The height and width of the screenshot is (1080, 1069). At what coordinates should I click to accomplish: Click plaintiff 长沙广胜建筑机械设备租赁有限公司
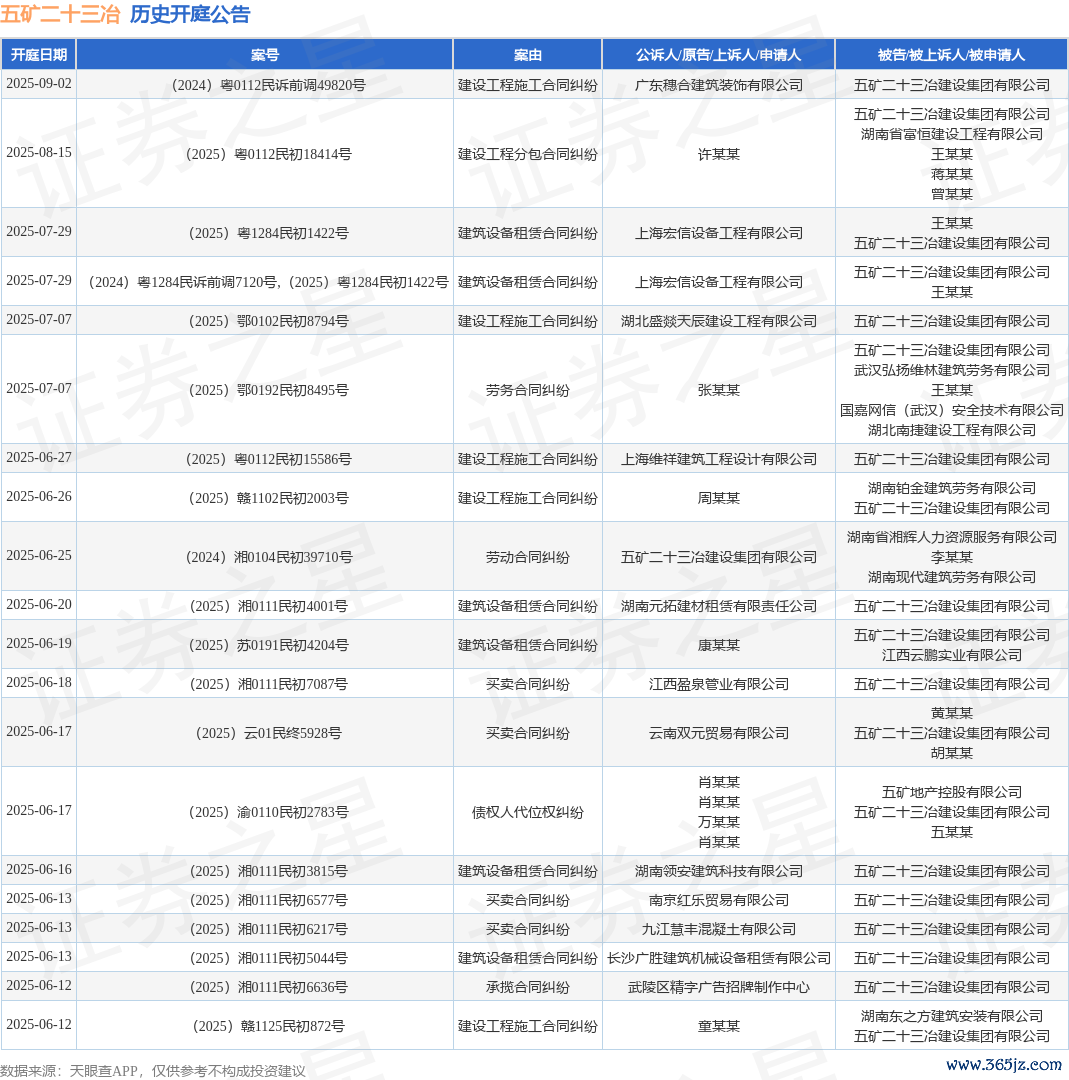[x=718, y=958]
